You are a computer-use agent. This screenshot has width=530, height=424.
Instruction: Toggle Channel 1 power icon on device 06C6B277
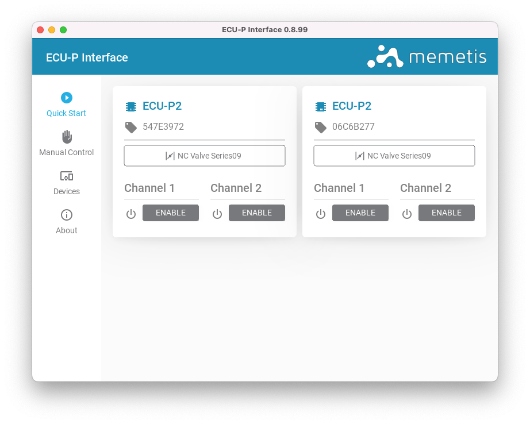(x=320, y=214)
